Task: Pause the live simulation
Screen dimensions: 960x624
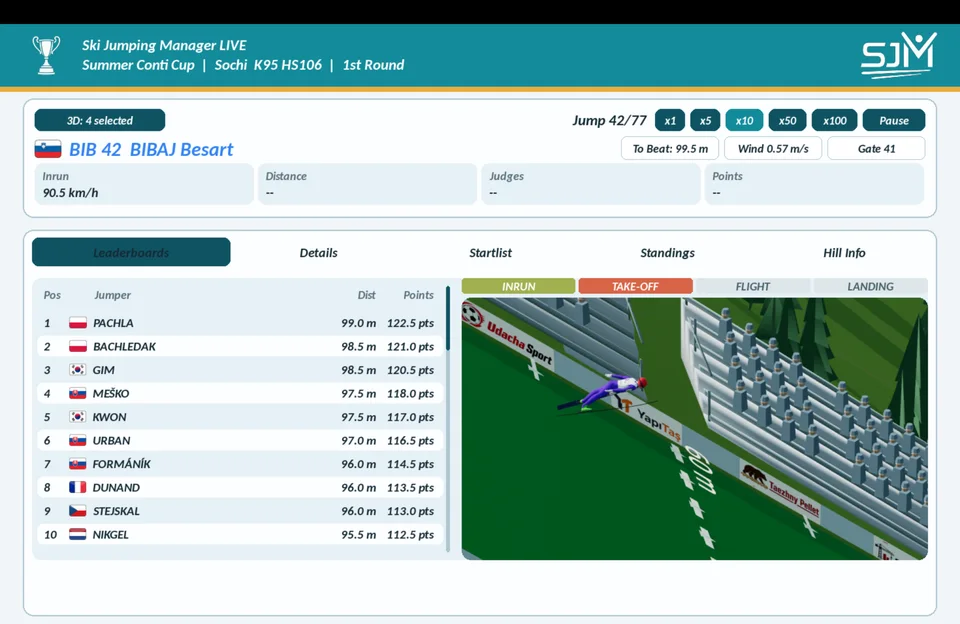Action: (x=894, y=120)
